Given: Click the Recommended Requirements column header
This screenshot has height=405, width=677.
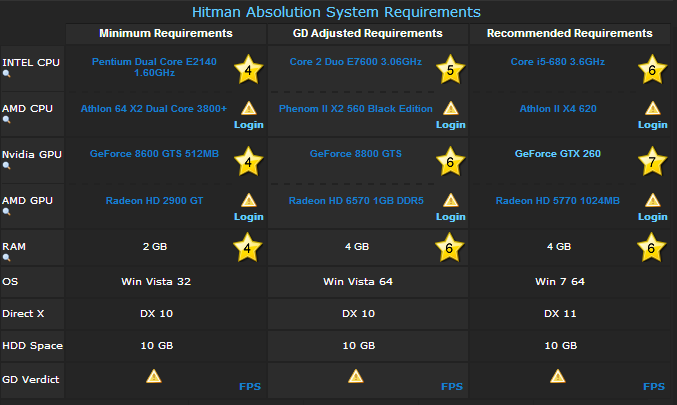Looking at the screenshot, I should (570, 33).
